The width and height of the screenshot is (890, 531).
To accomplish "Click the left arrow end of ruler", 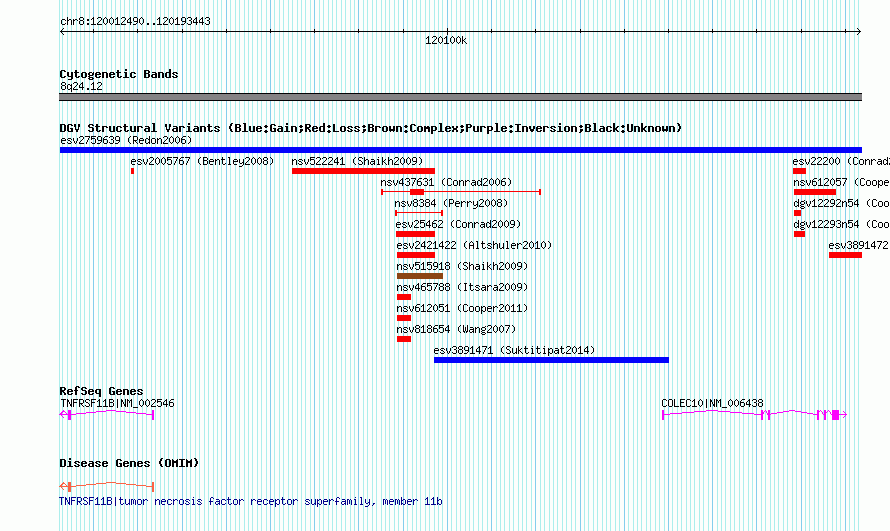I will point(62,32).
